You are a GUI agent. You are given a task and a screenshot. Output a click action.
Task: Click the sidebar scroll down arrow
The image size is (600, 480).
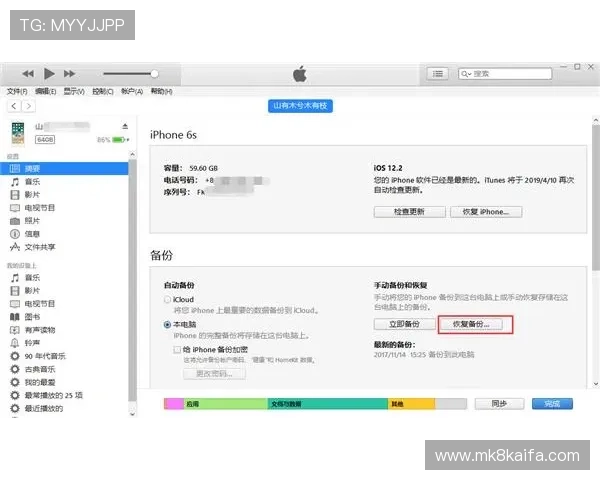coord(132,414)
